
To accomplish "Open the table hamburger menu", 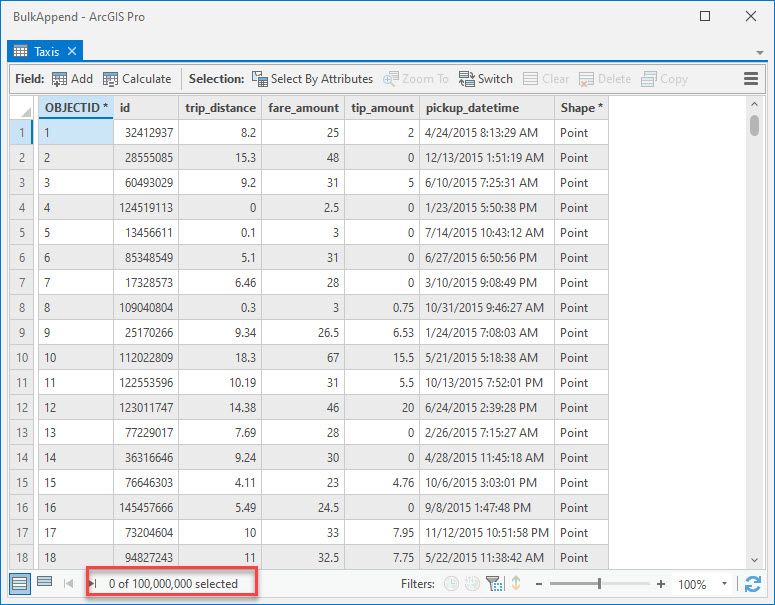I will pos(751,79).
